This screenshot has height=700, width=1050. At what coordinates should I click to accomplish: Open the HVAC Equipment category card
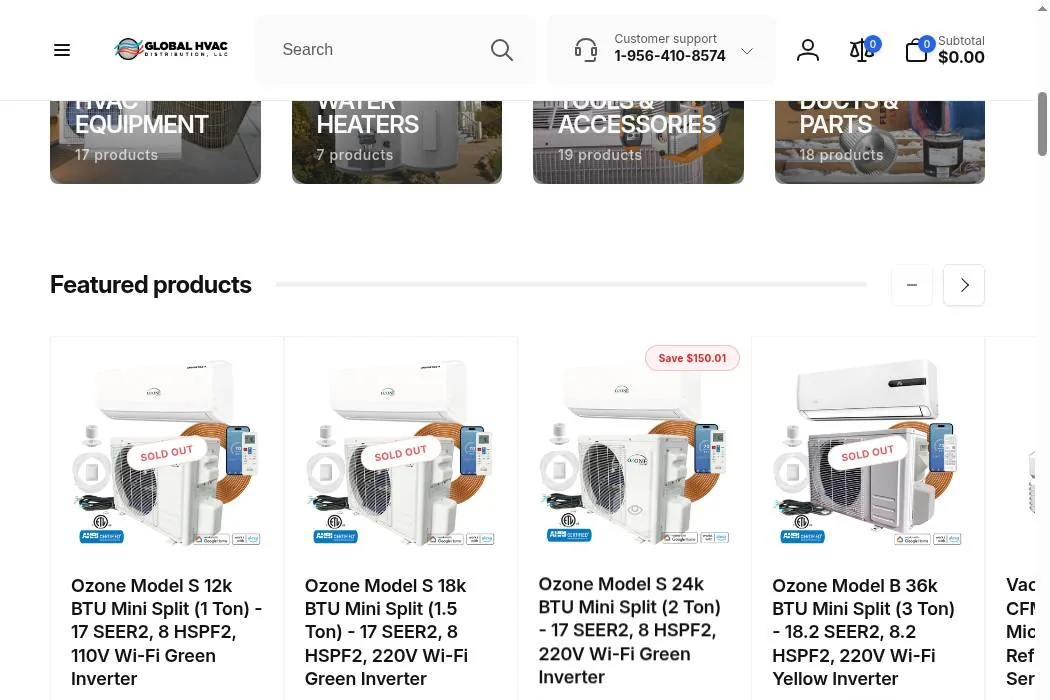[x=155, y=142]
